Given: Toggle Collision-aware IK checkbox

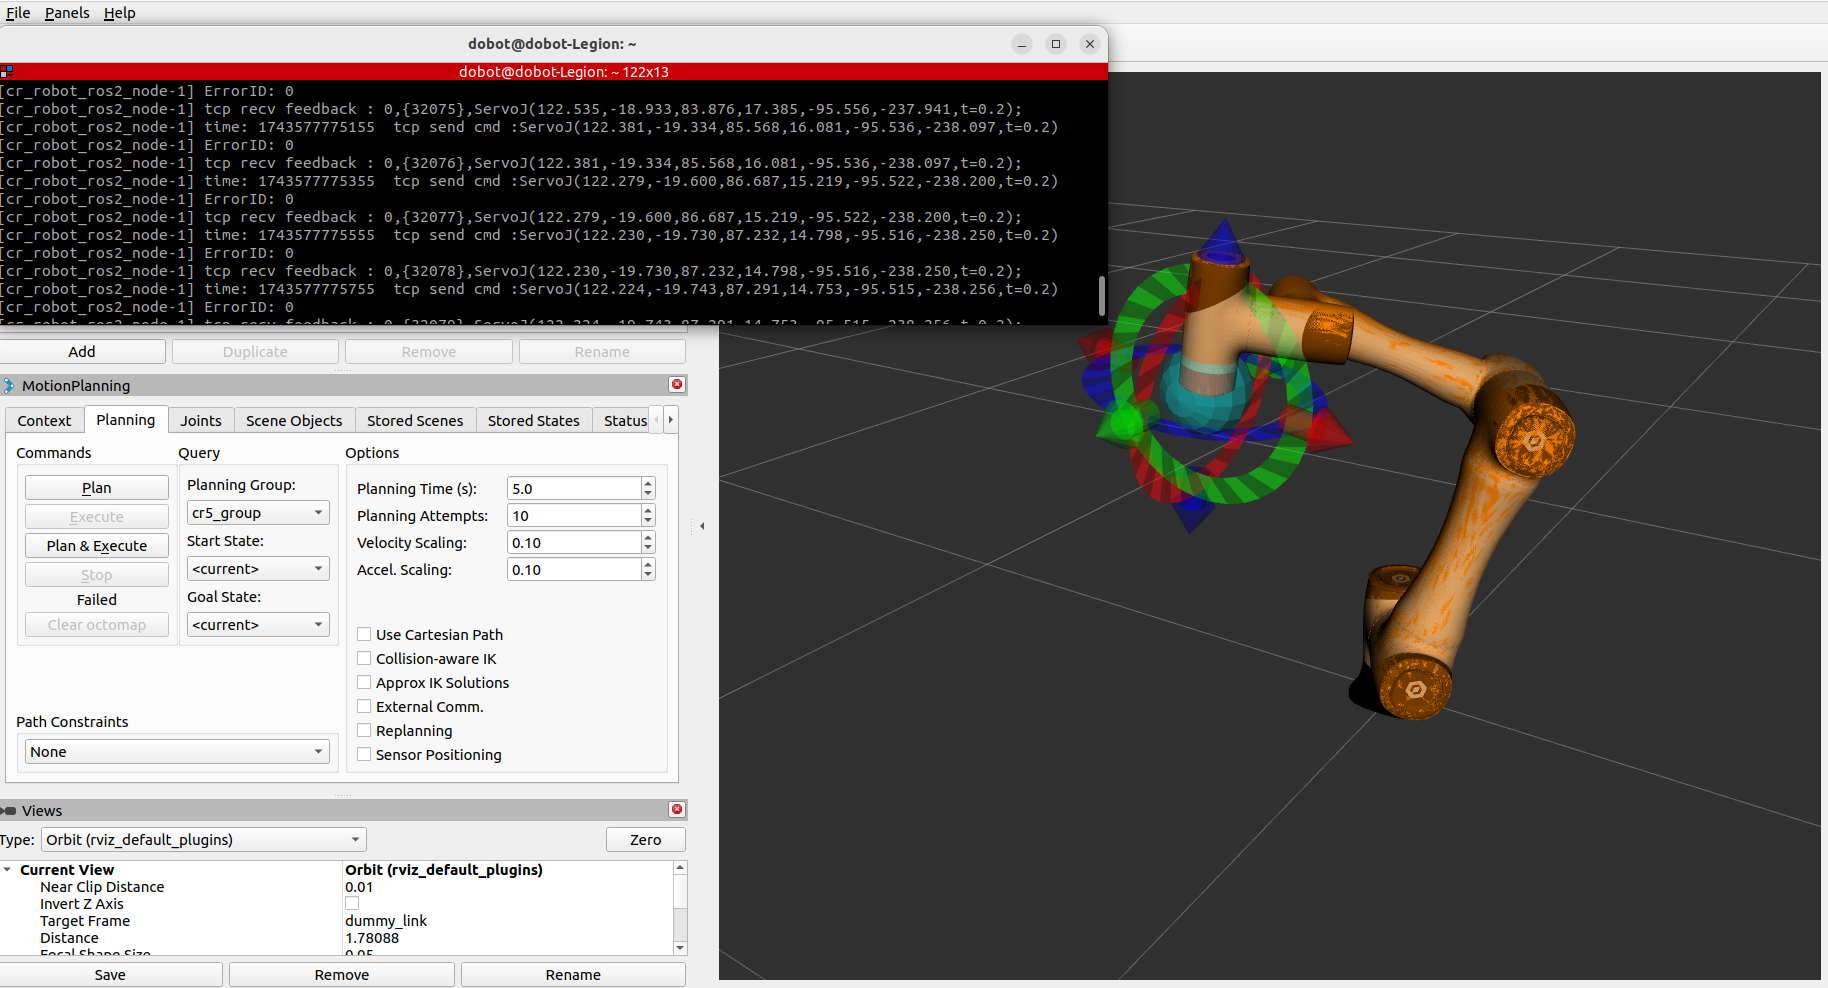Looking at the screenshot, I should point(365,658).
